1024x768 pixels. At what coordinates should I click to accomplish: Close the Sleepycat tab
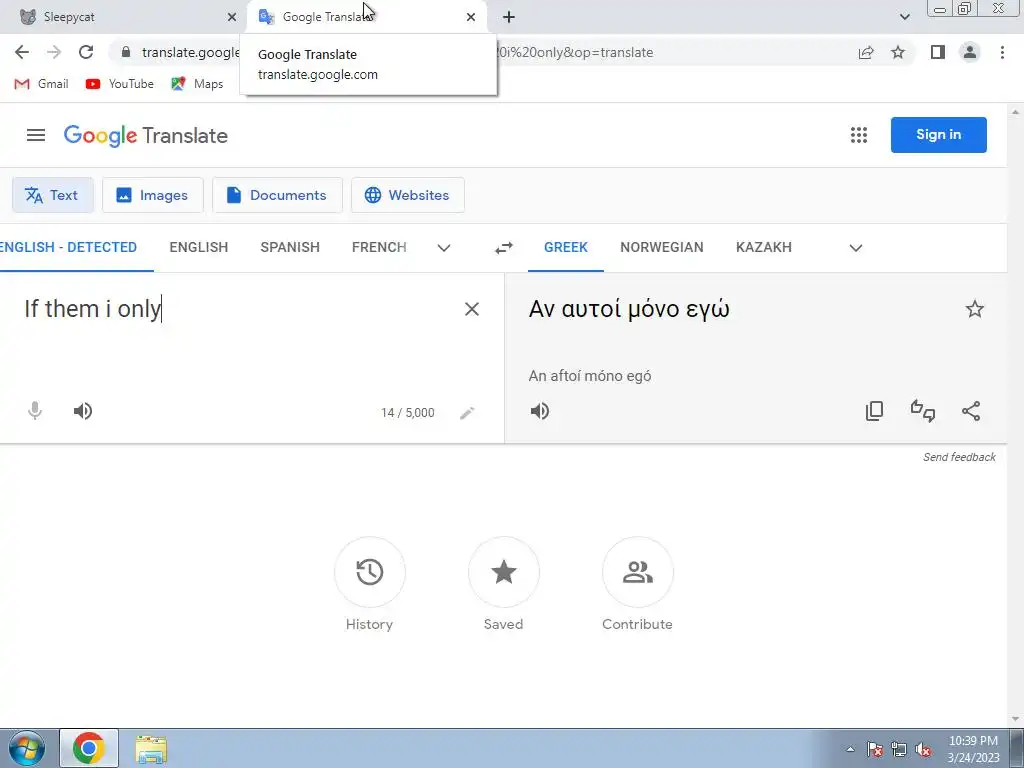[x=232, y=17]
